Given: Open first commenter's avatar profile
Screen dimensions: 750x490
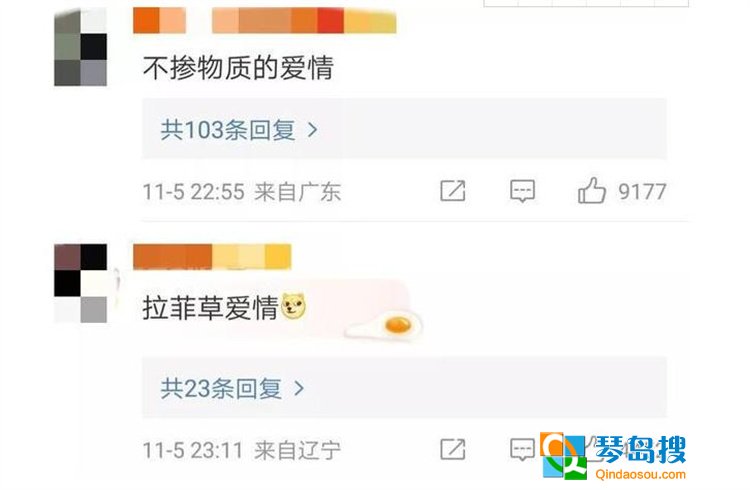Looking at the screenshot, I should click(80, 47).
